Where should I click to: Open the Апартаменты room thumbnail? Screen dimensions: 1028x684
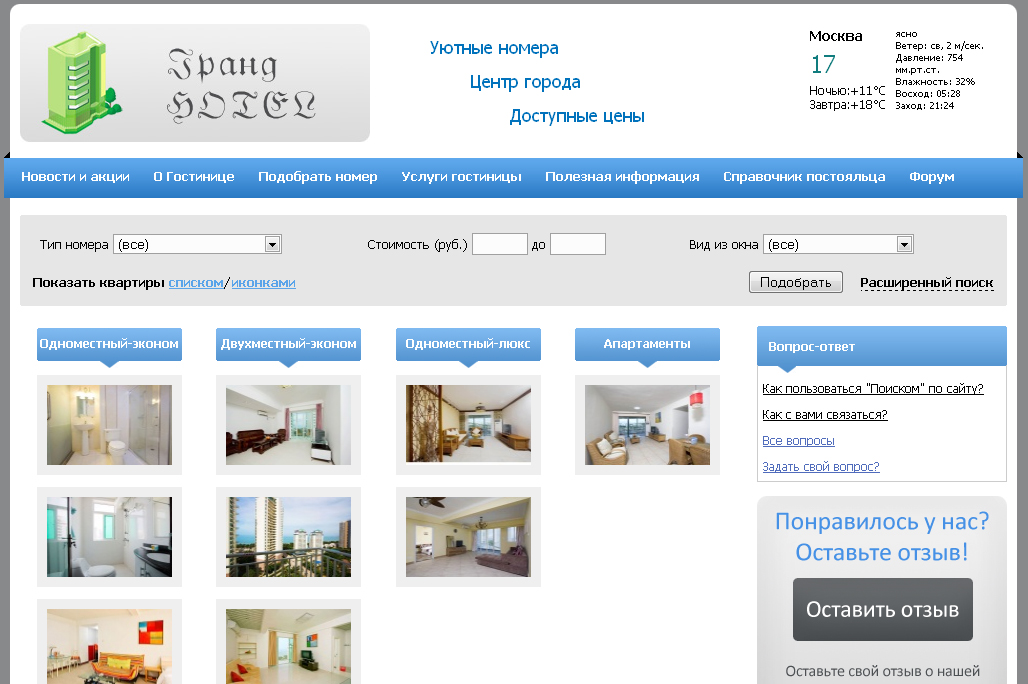pos(647,425)
